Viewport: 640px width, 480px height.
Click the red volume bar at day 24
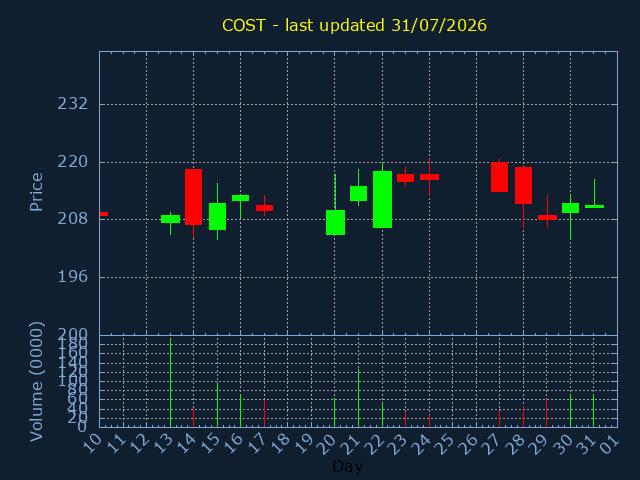429,421
